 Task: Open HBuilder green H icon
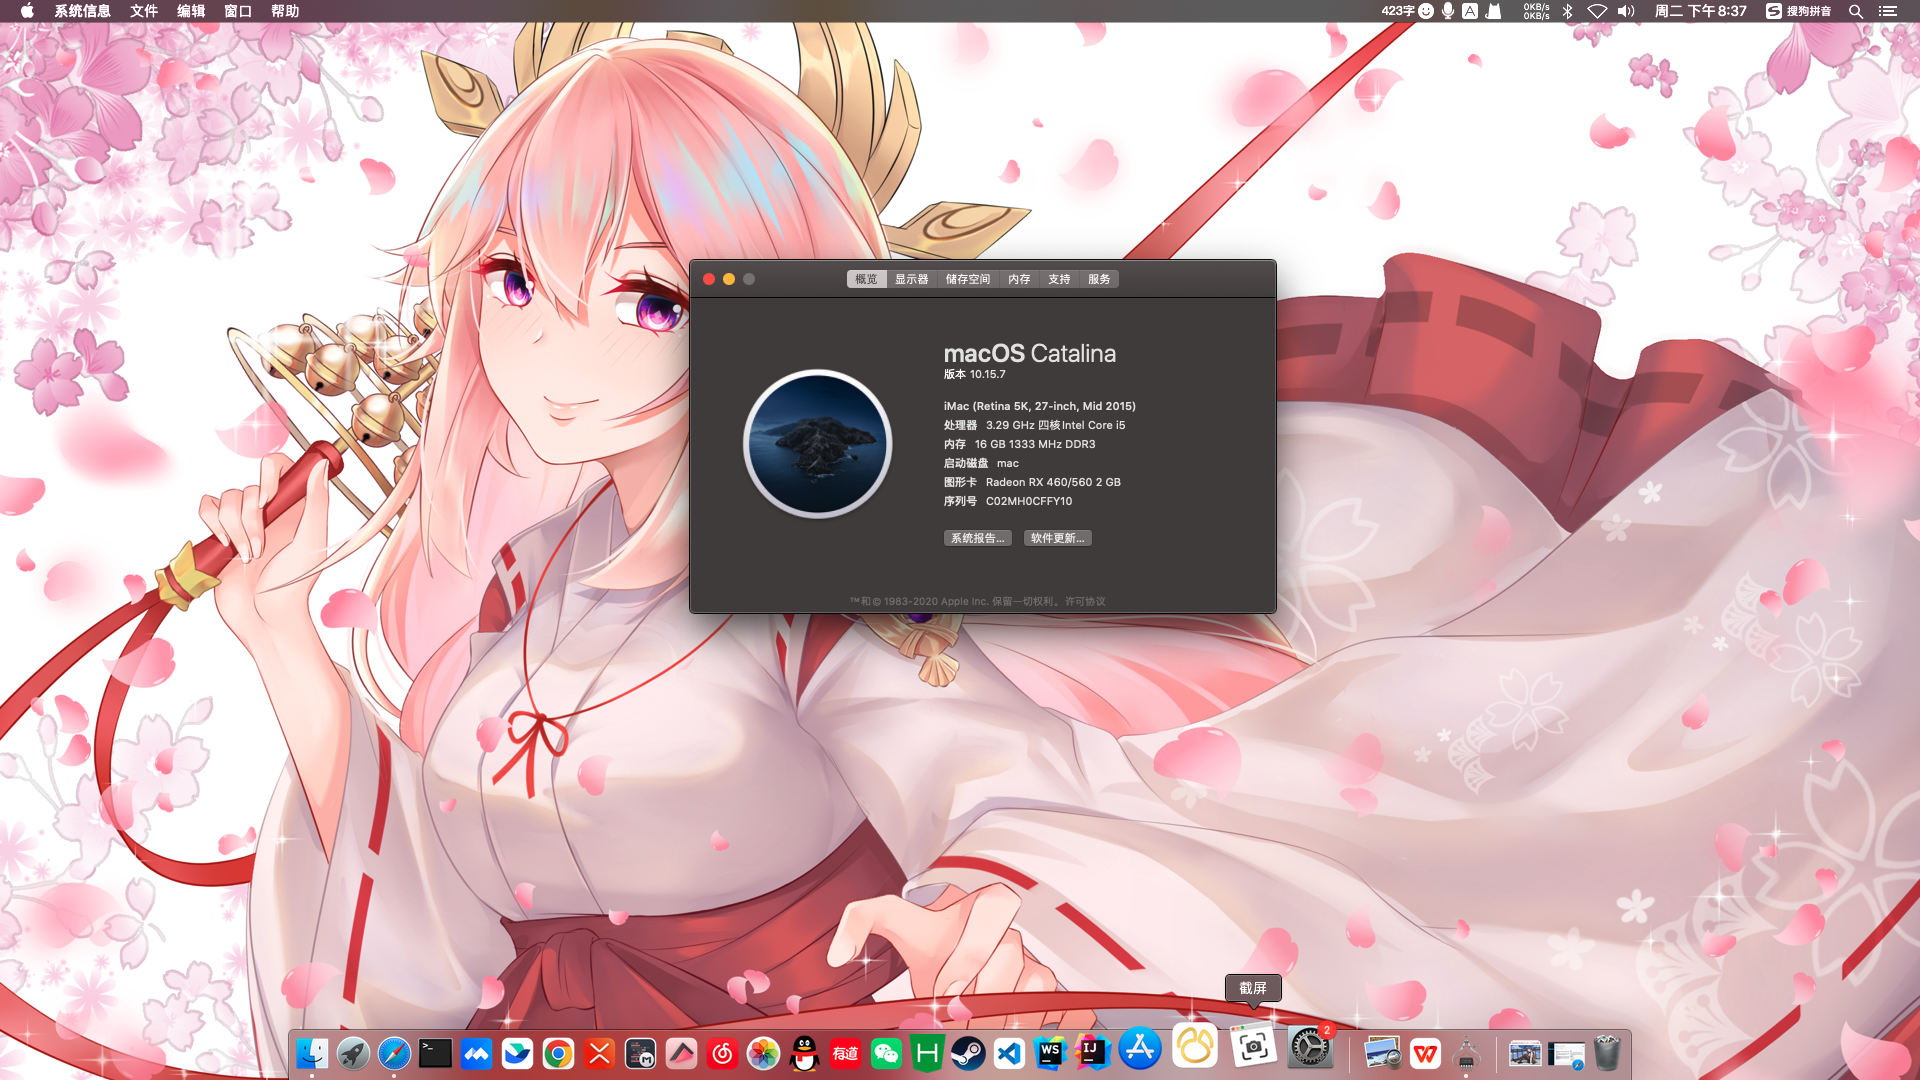927,1053
